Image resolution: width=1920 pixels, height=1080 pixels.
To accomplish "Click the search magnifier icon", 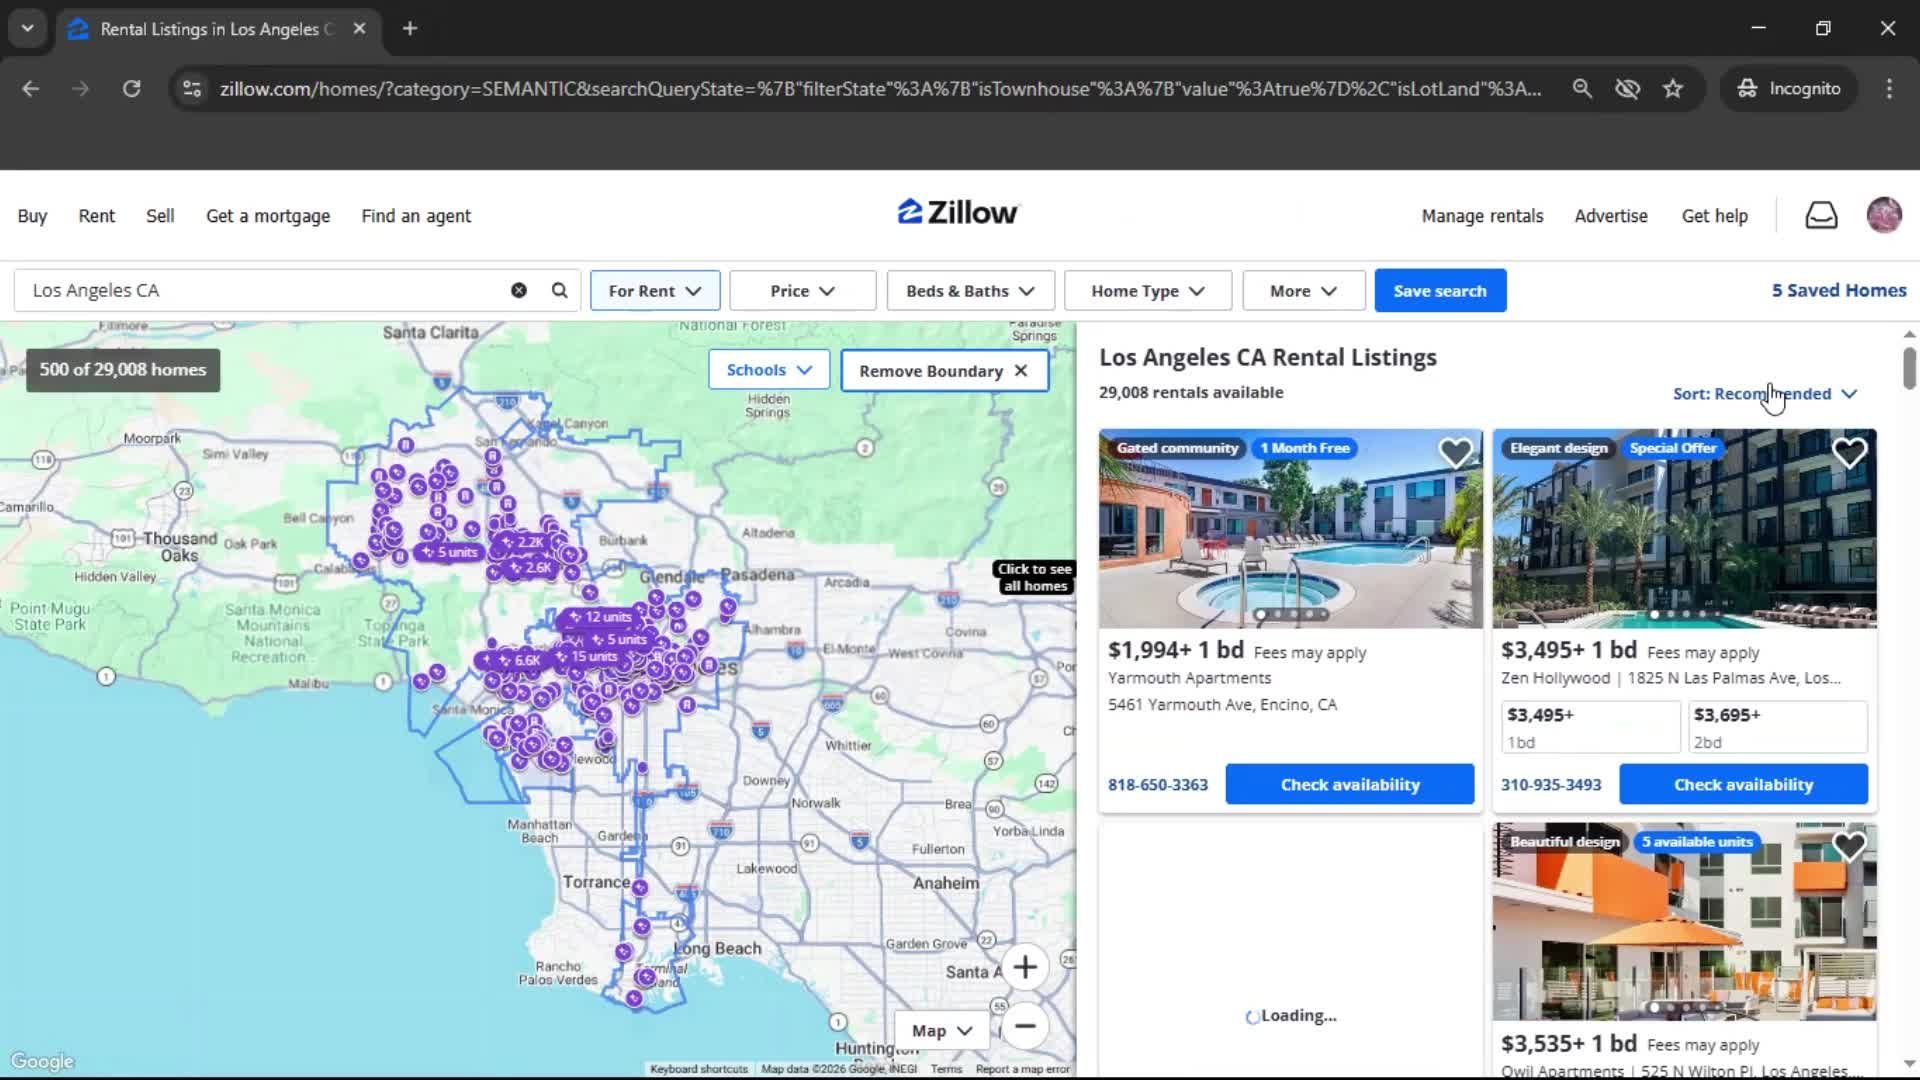I will (559, 290).
